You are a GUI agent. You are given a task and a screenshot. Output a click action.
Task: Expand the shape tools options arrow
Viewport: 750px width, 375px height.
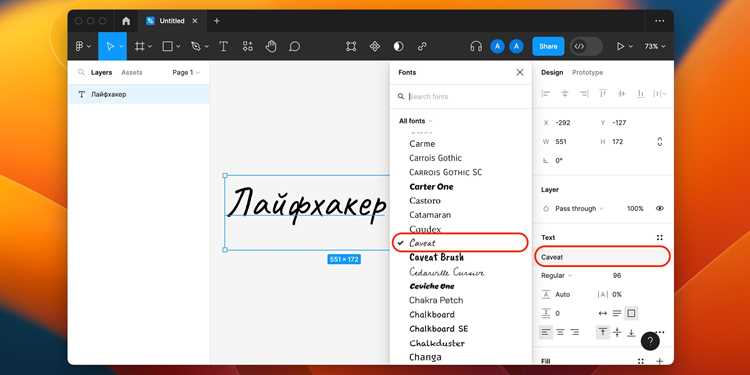pyautogui.click(x=178, y=46)
